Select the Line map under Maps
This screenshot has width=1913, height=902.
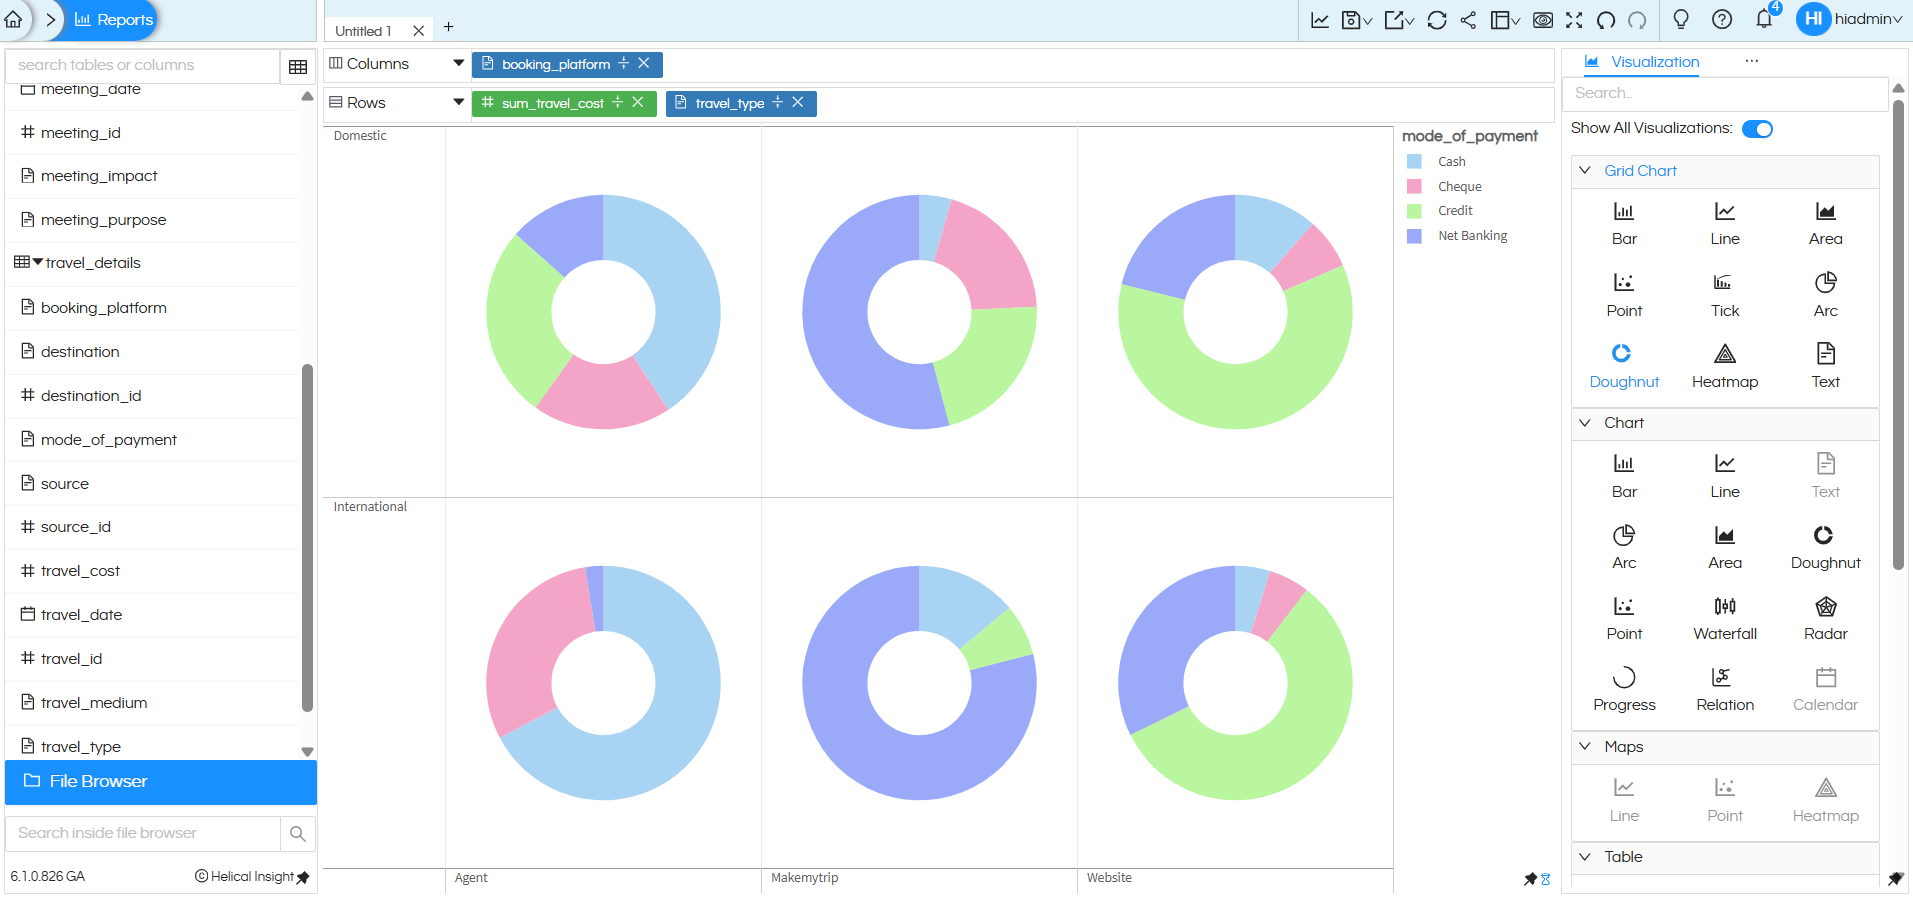pyautogui.click(x=1623, y=799)
